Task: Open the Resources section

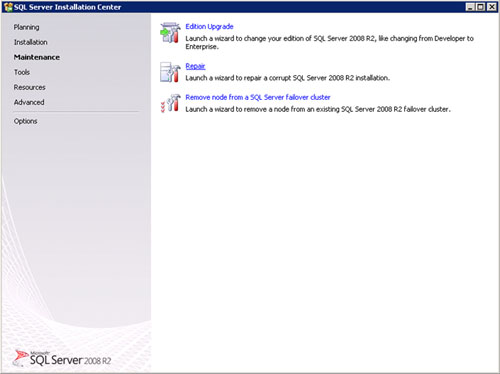Action: 29,87
